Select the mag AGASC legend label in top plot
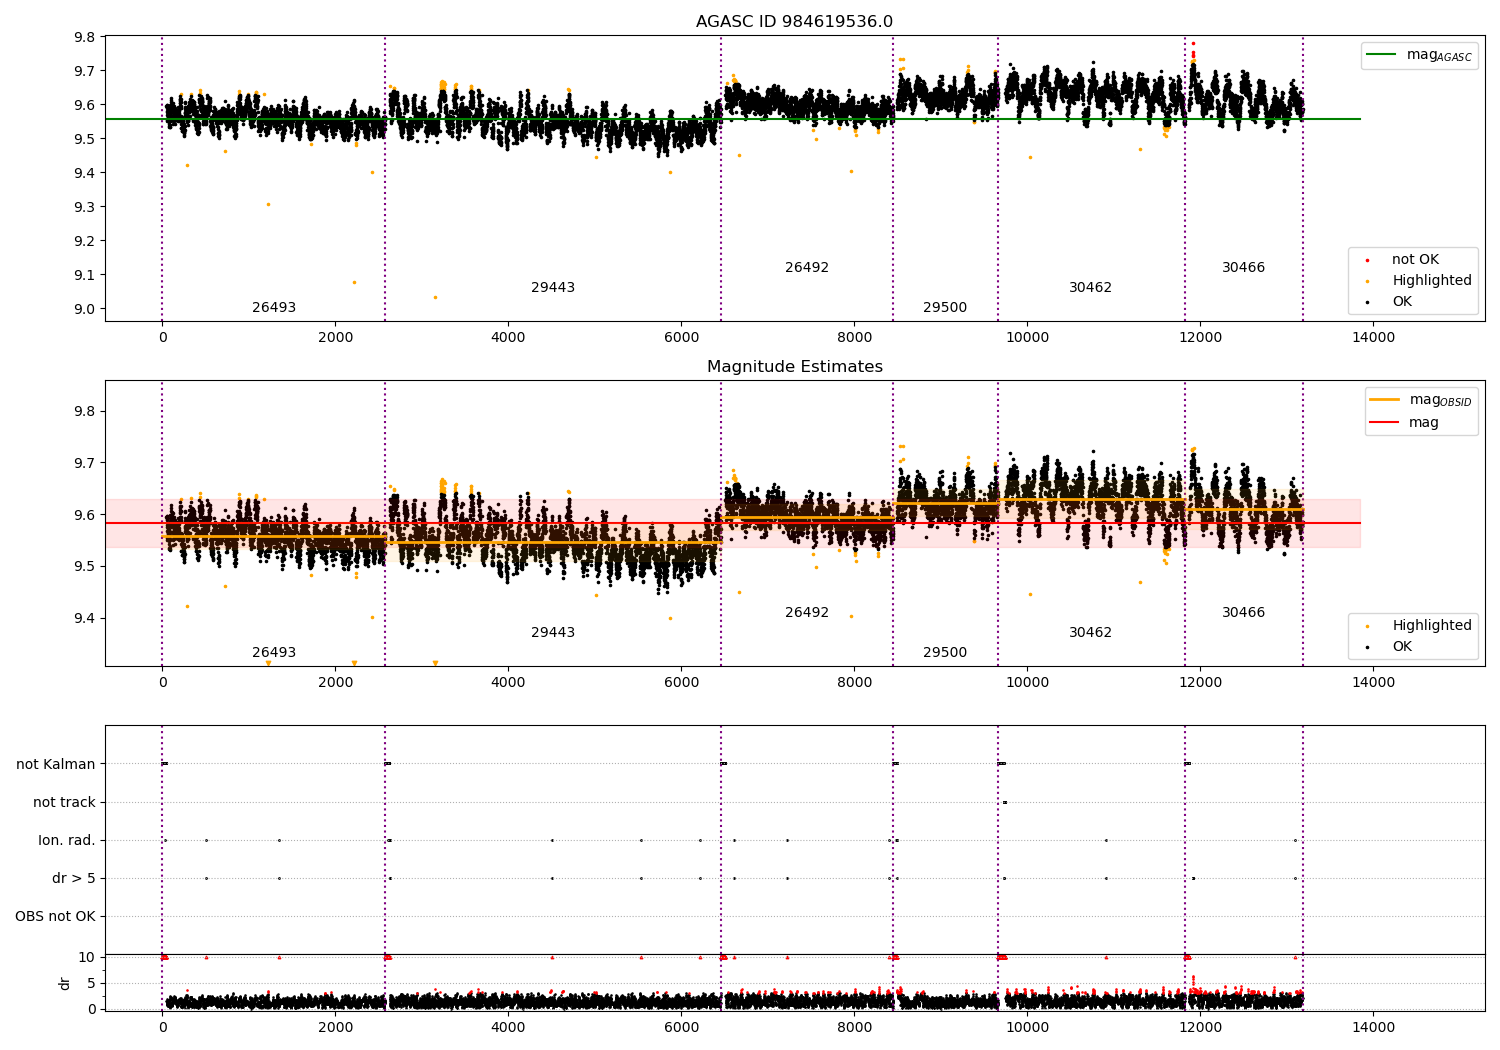 [x=1439, y=55]
